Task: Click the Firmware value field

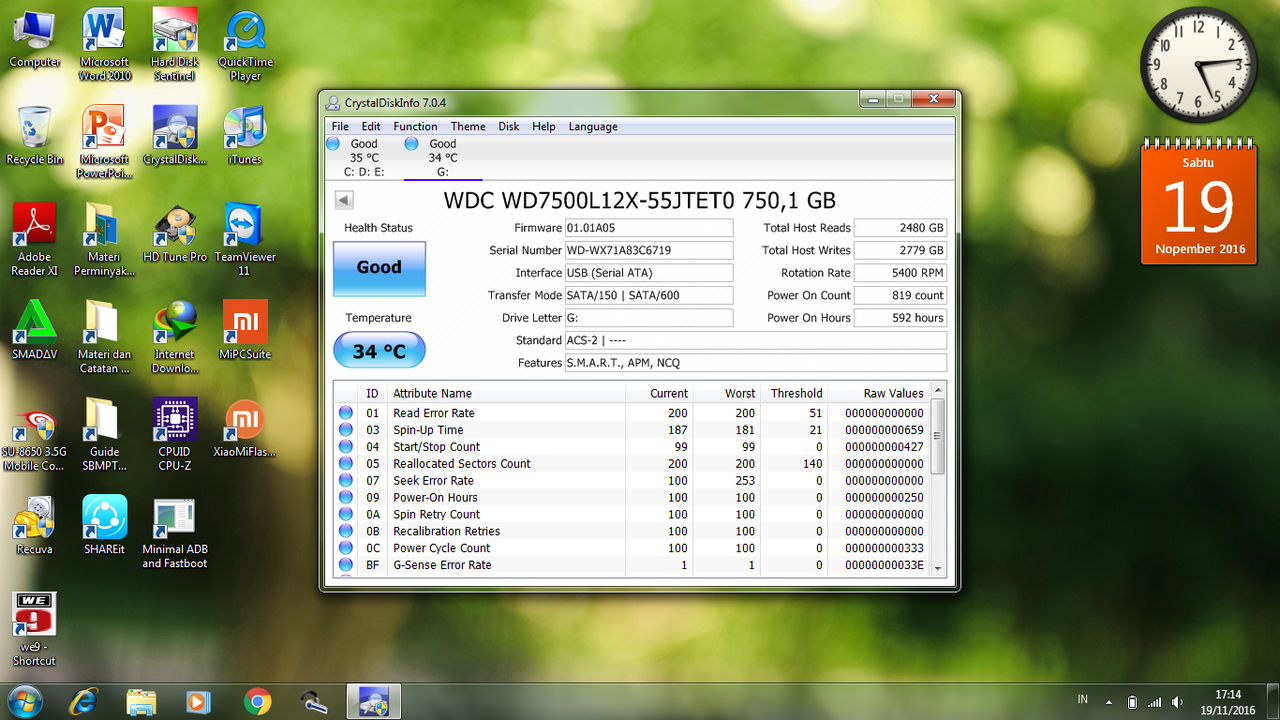Action: point(649,228)
